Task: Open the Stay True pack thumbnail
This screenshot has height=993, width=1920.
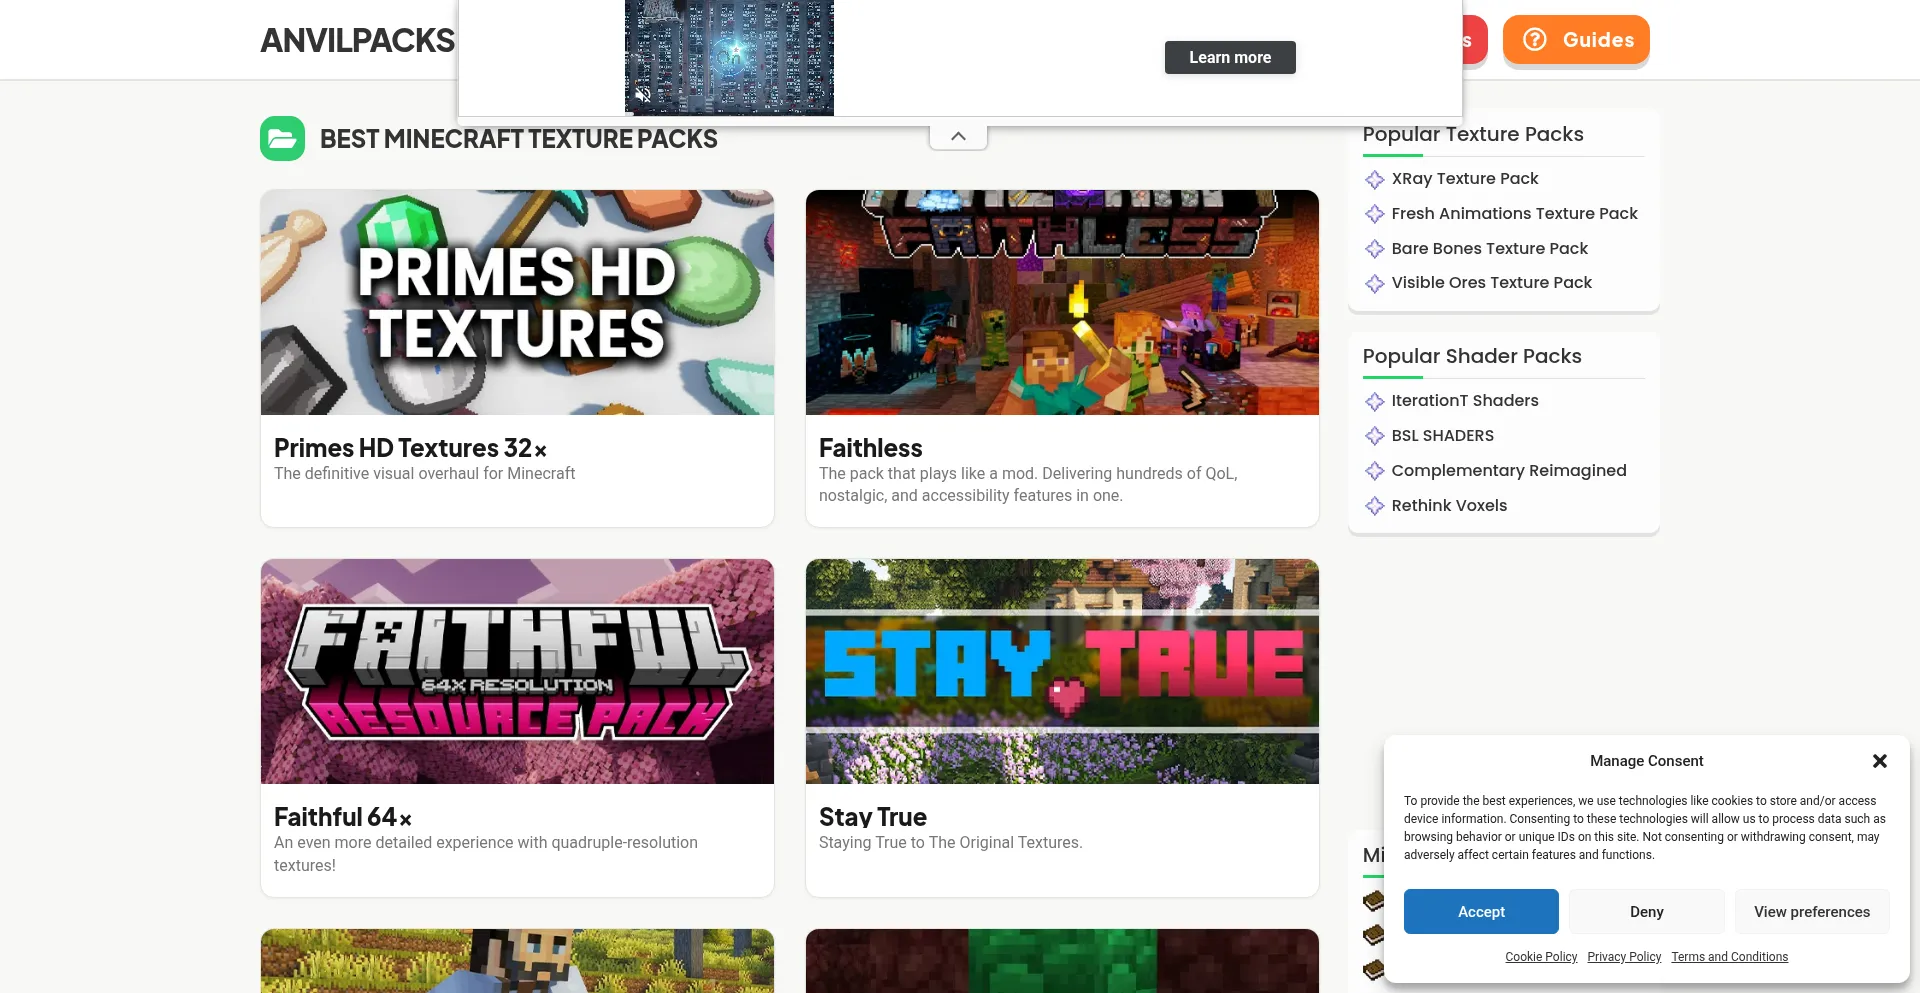Action: coord(1062,671)
